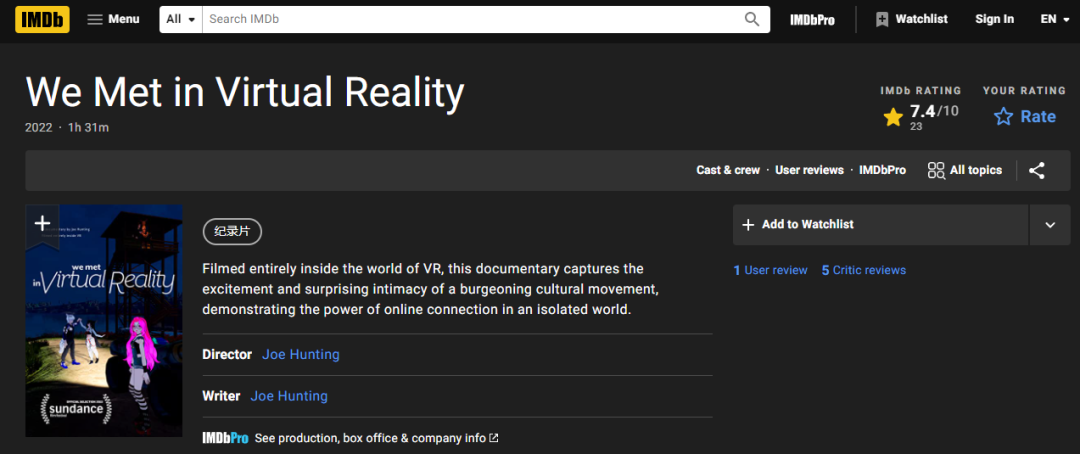This screenshot has width=1080, height=454.
Task: Click the 2022 release year
Action: 39,127
